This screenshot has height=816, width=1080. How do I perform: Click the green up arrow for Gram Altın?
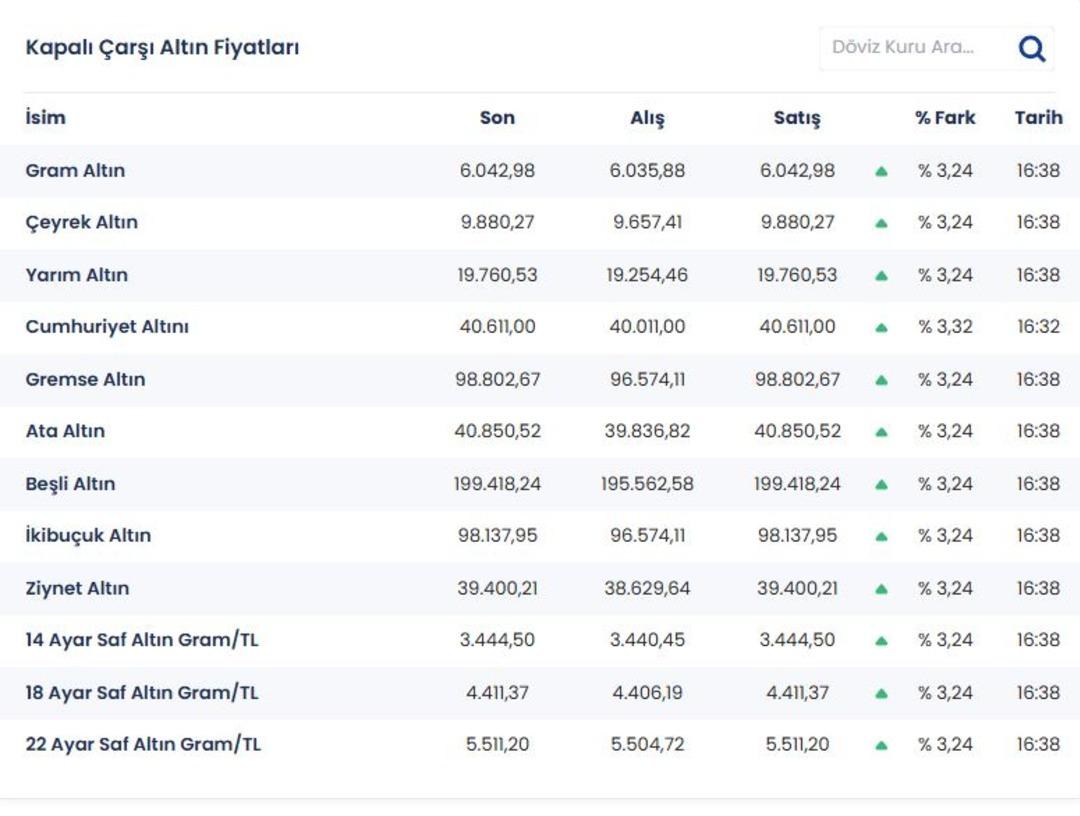[x=881, y=171]
